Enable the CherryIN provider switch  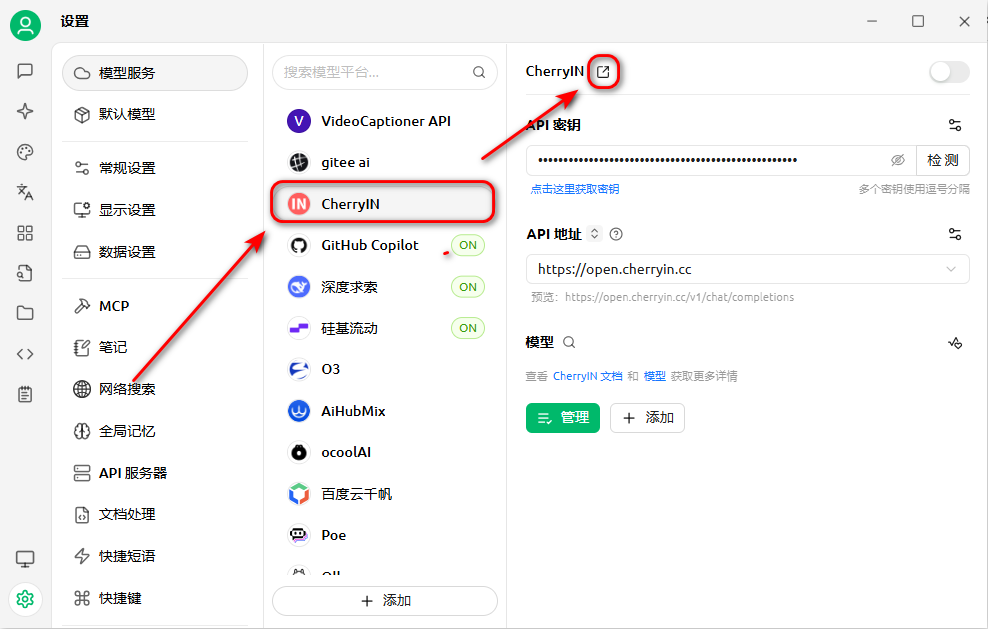[949, 72]
